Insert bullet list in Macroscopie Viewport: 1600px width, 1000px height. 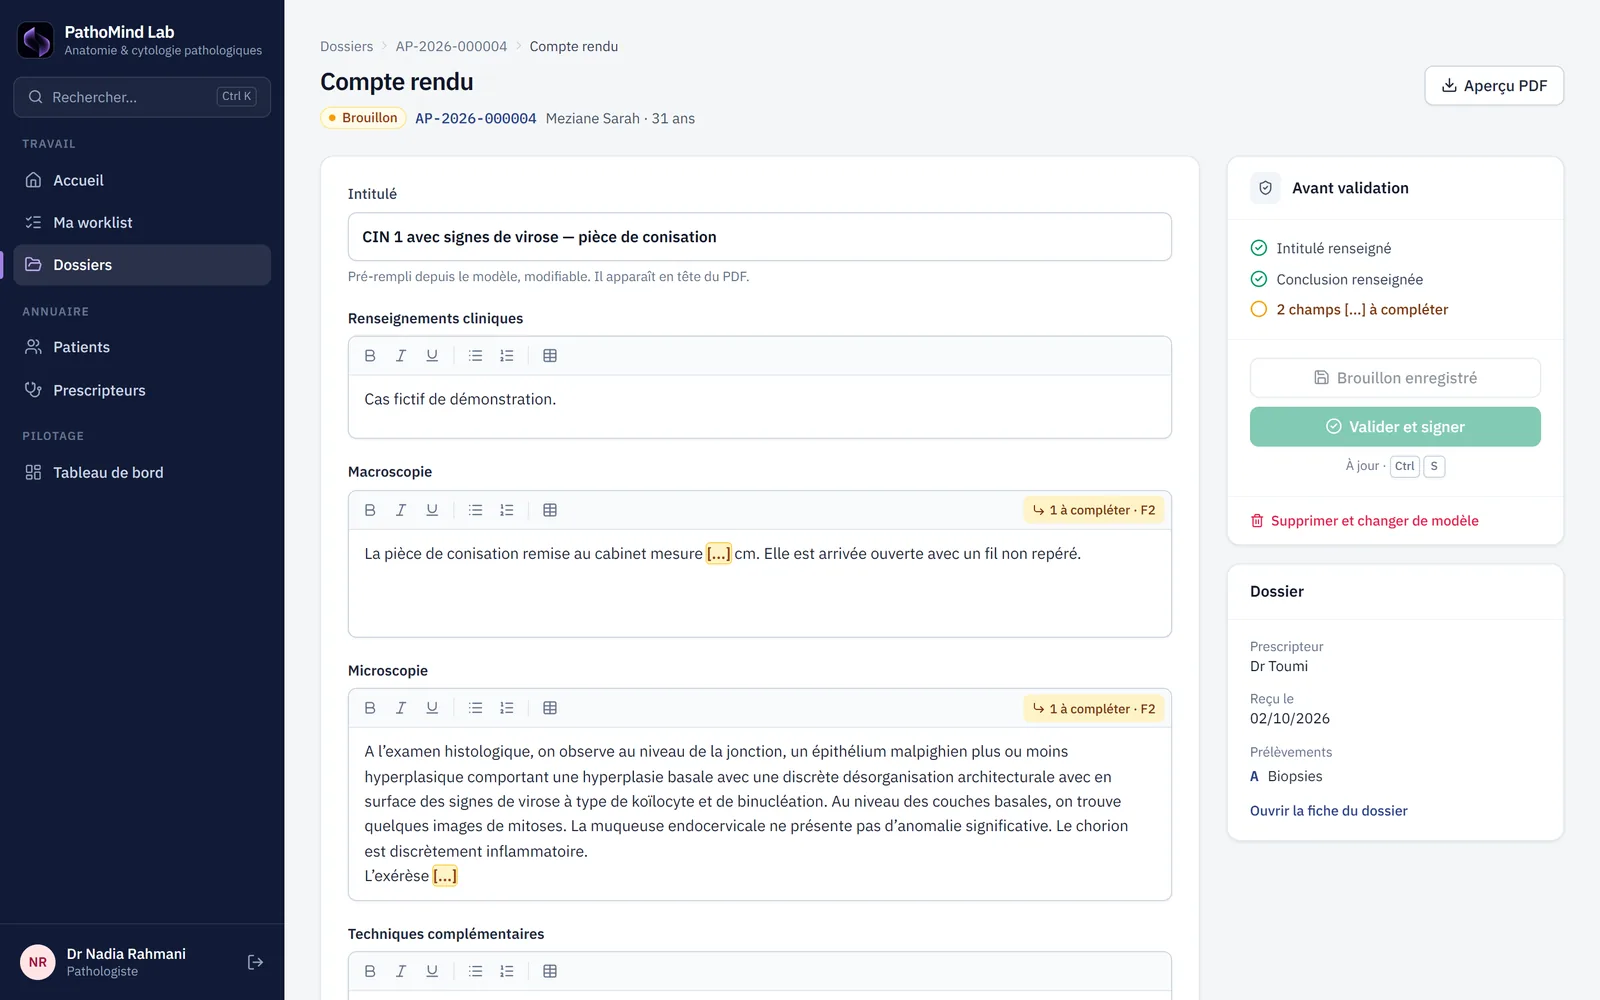(x=476, y=510)
